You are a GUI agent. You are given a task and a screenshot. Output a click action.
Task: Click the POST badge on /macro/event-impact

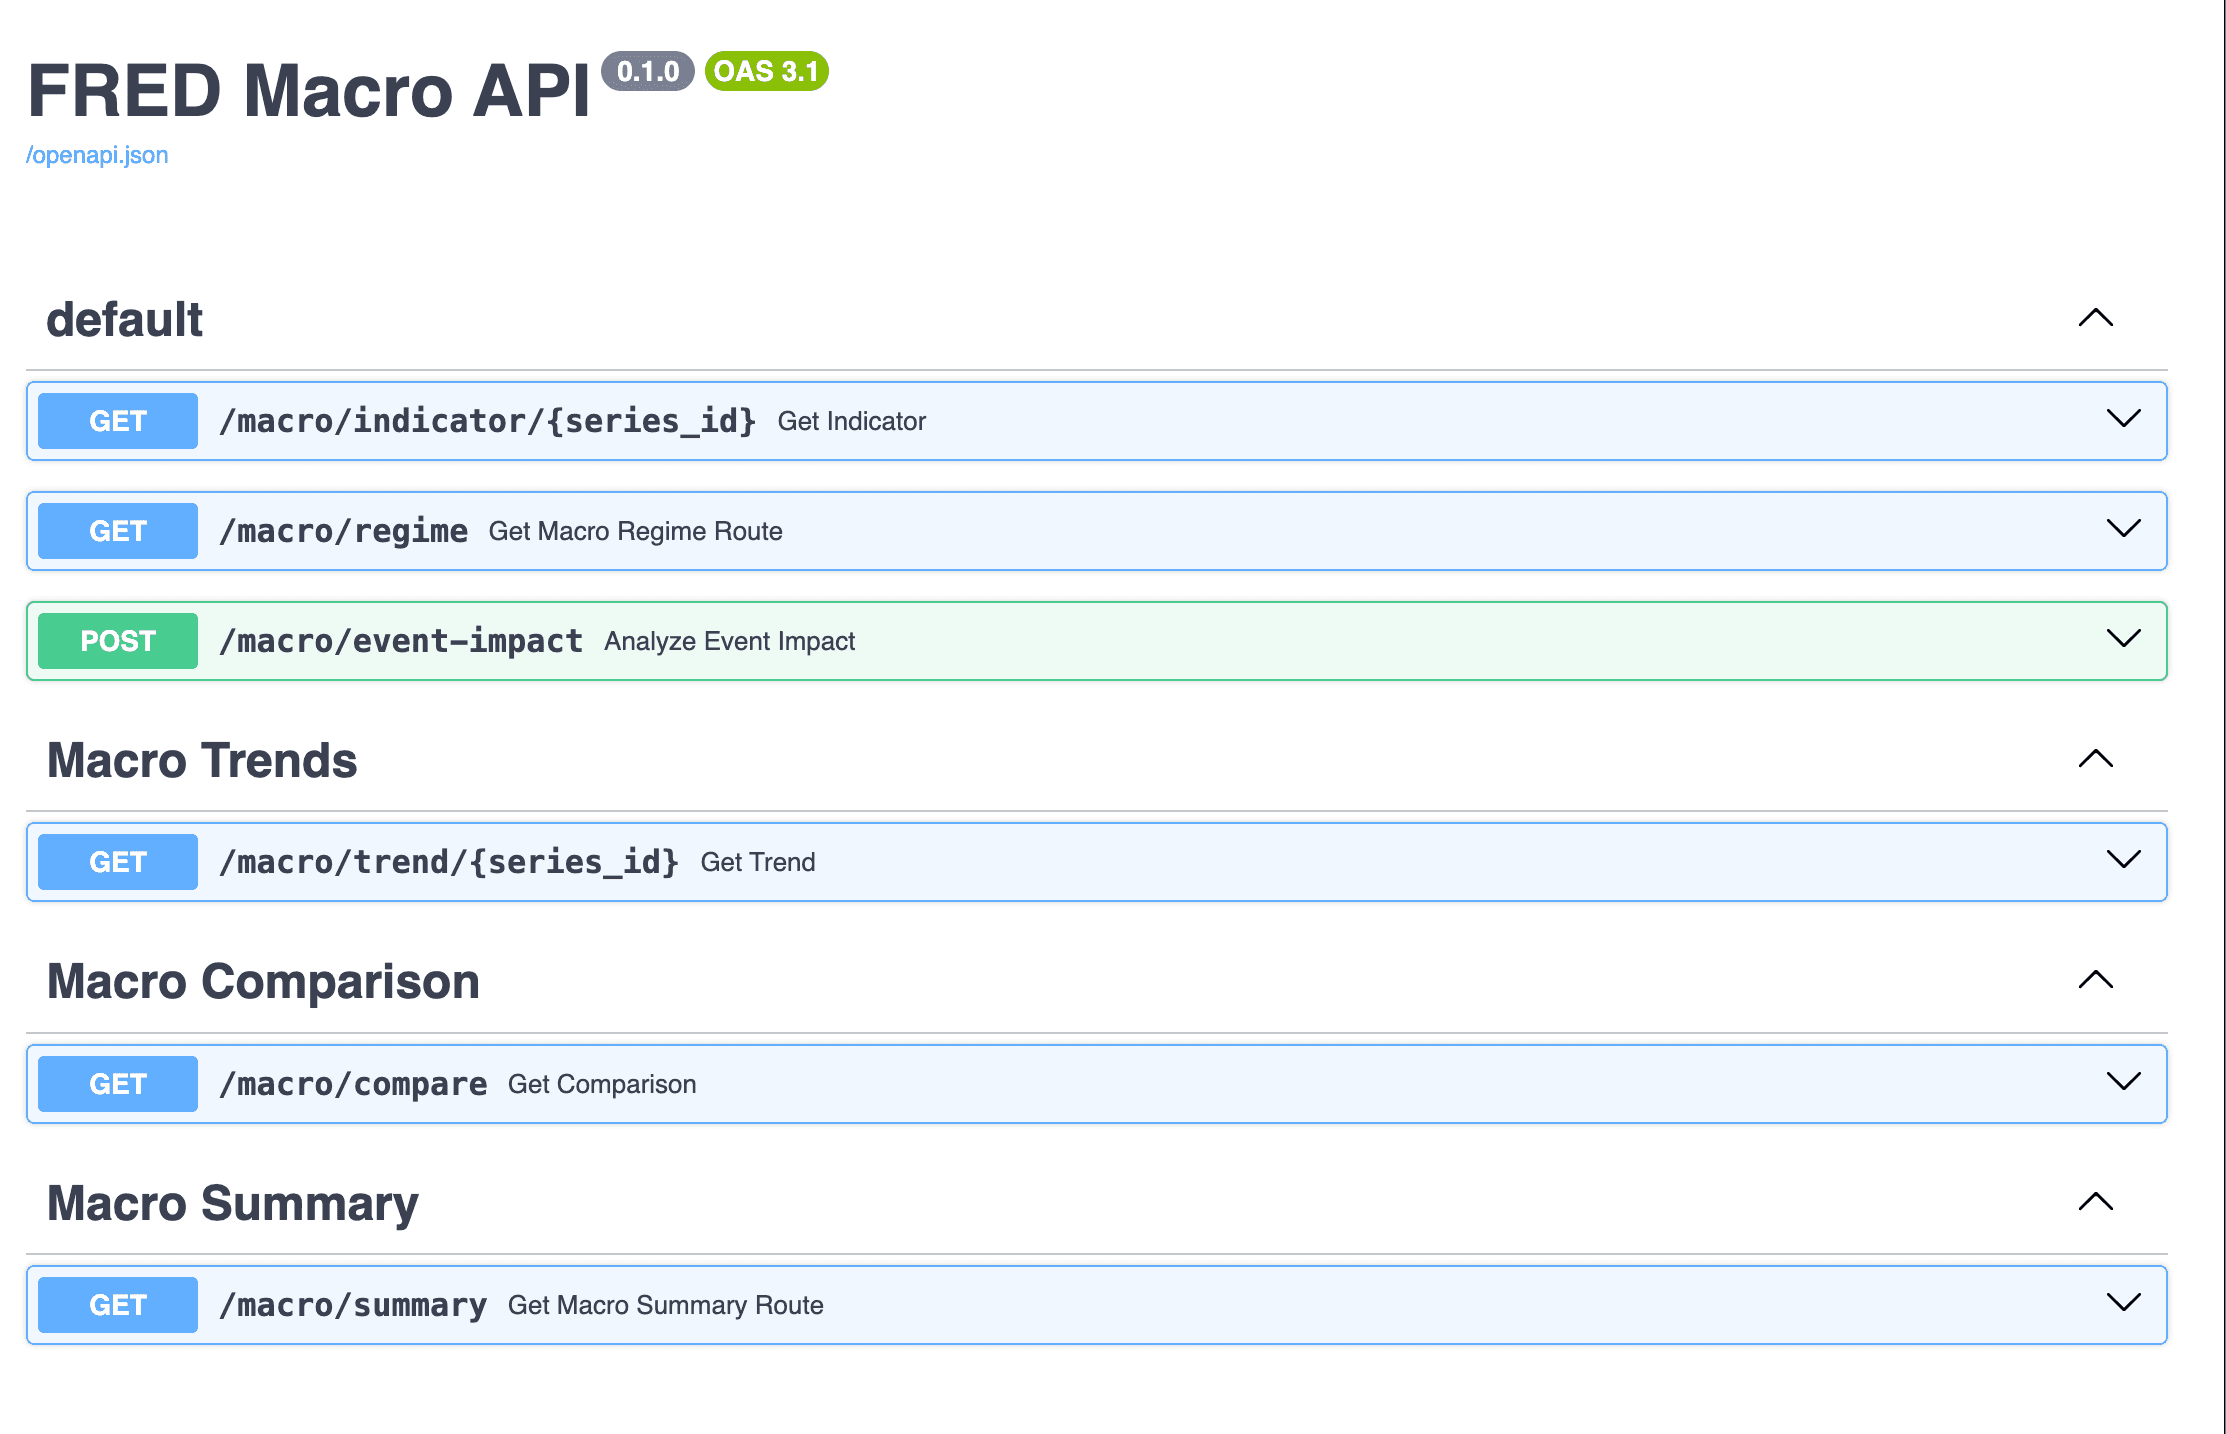click(x=117, y=640)
